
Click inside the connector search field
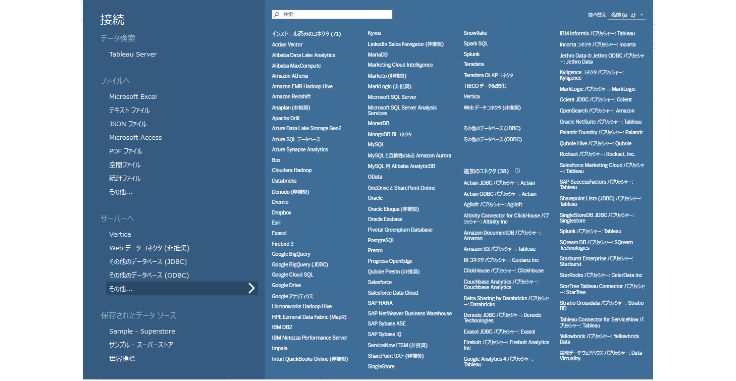(x=332, y=15)
